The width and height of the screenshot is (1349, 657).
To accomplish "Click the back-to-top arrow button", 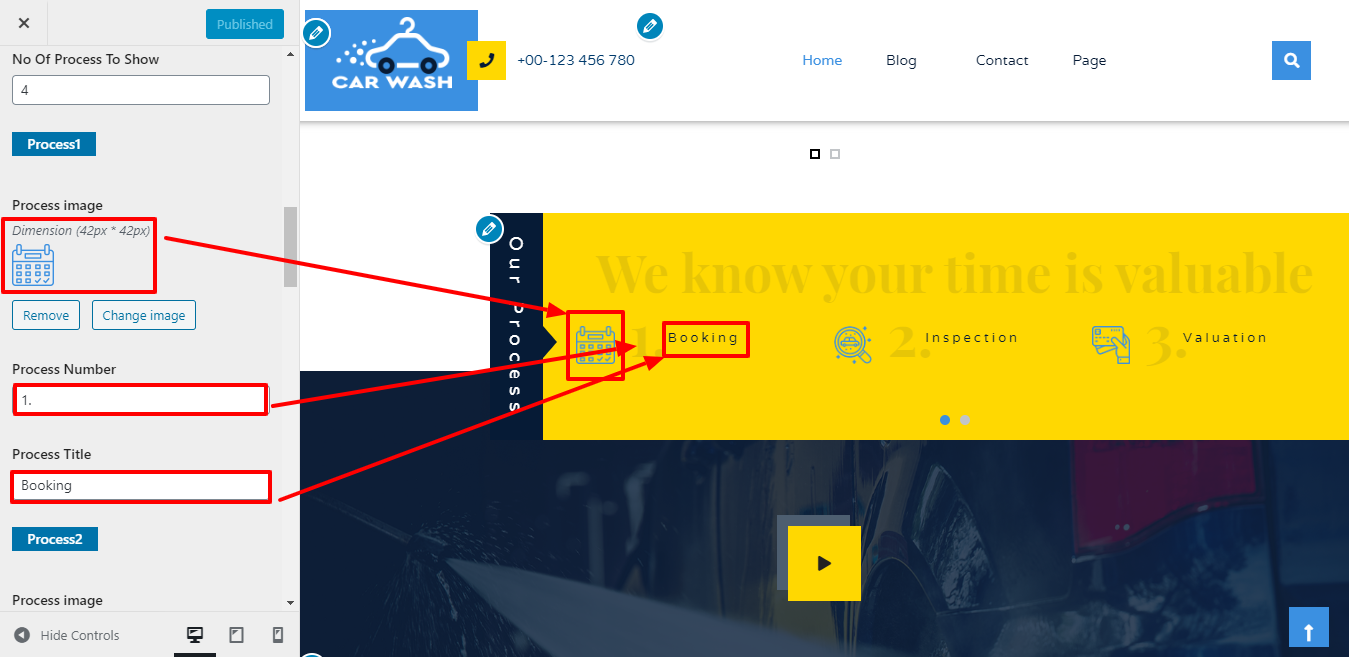I will click(x=1309, y=627).
